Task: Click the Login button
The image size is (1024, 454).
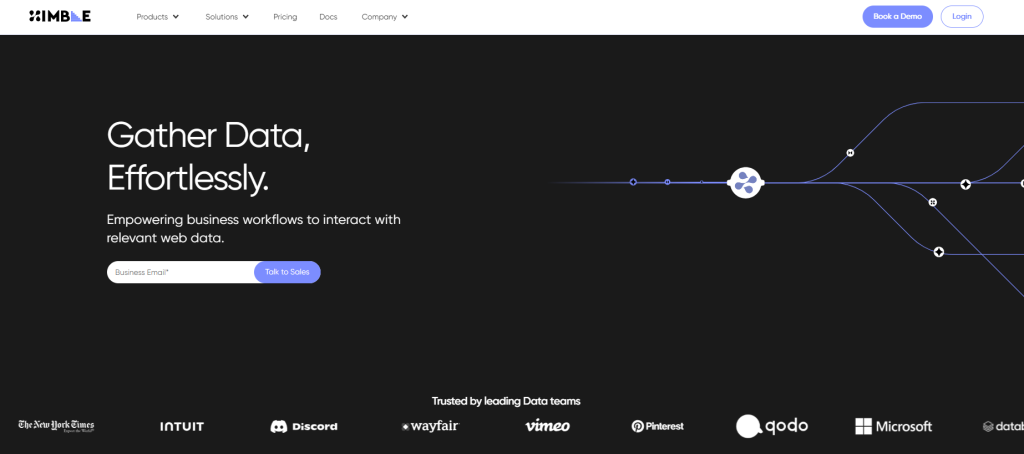Action: click(x=961, y=17)
